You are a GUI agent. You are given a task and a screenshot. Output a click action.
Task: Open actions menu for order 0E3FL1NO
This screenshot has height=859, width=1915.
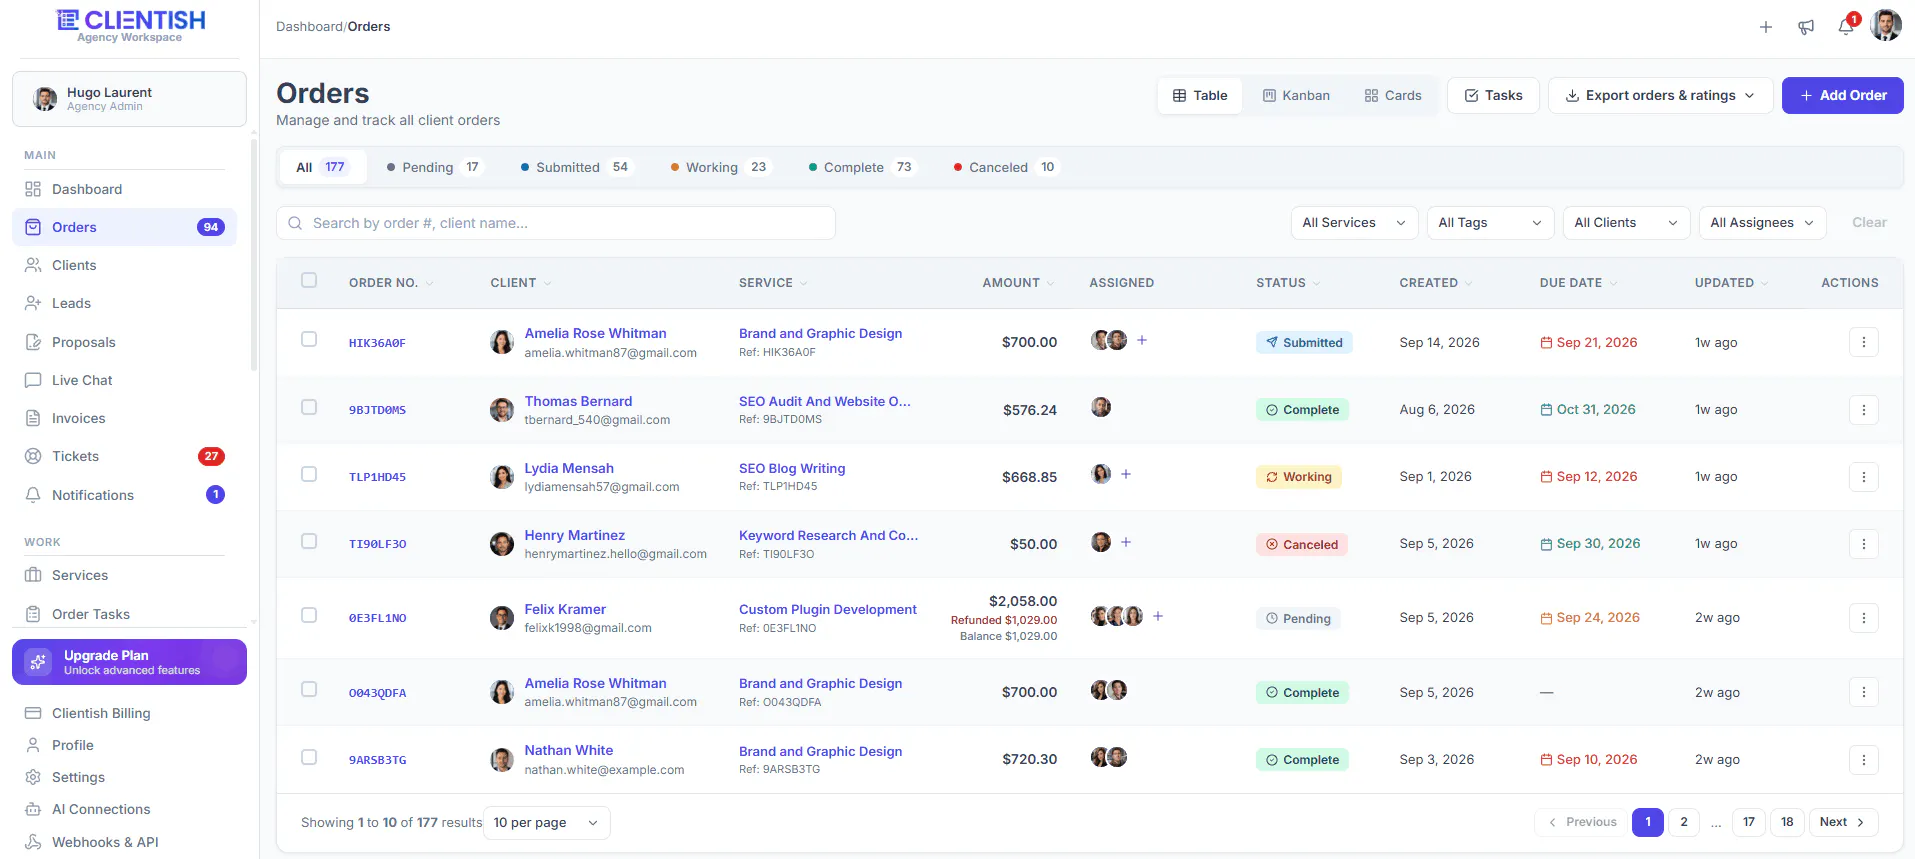pos(1864,618)
